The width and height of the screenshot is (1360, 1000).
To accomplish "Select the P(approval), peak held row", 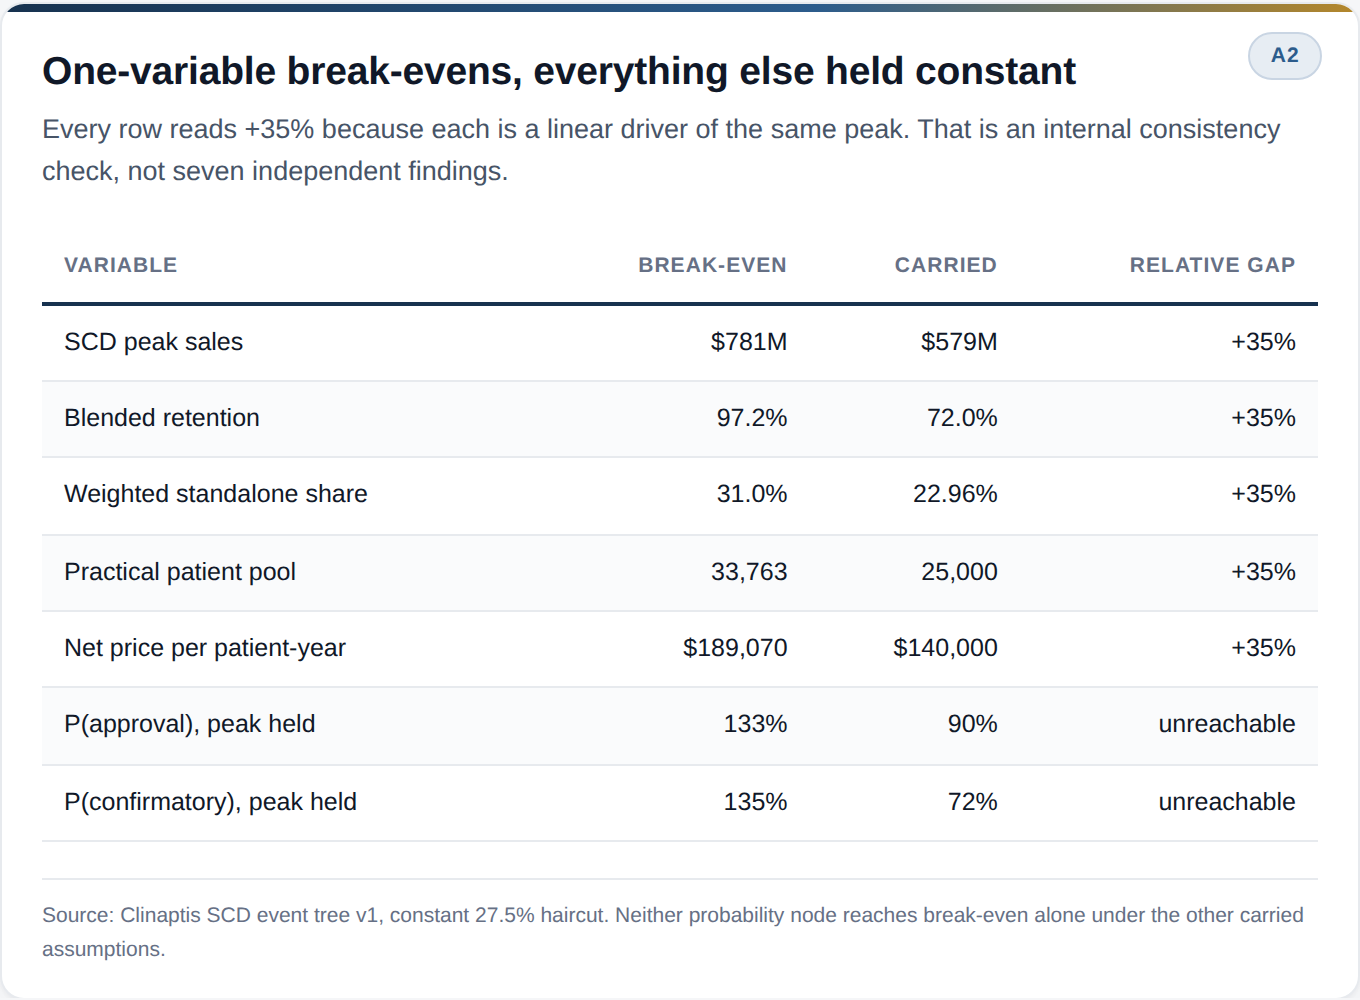I will click(x=680, y=726).
